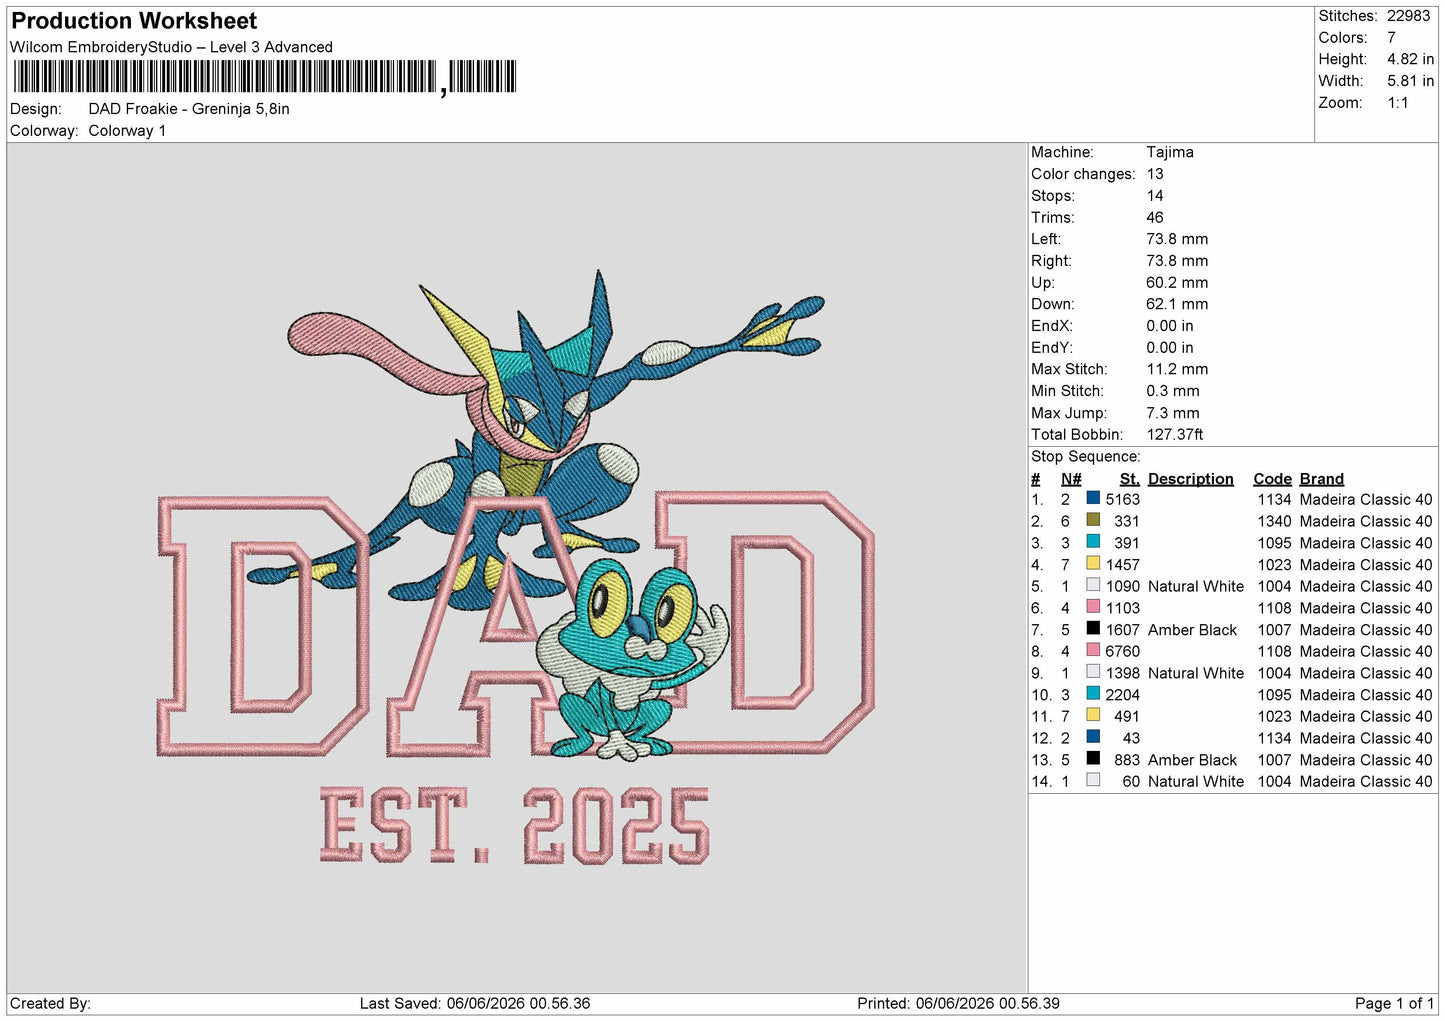Viewport: 1445px width, 1021px height.
Task: Pick the blue swatch with 43 stitches
Action: [1093, 737]
